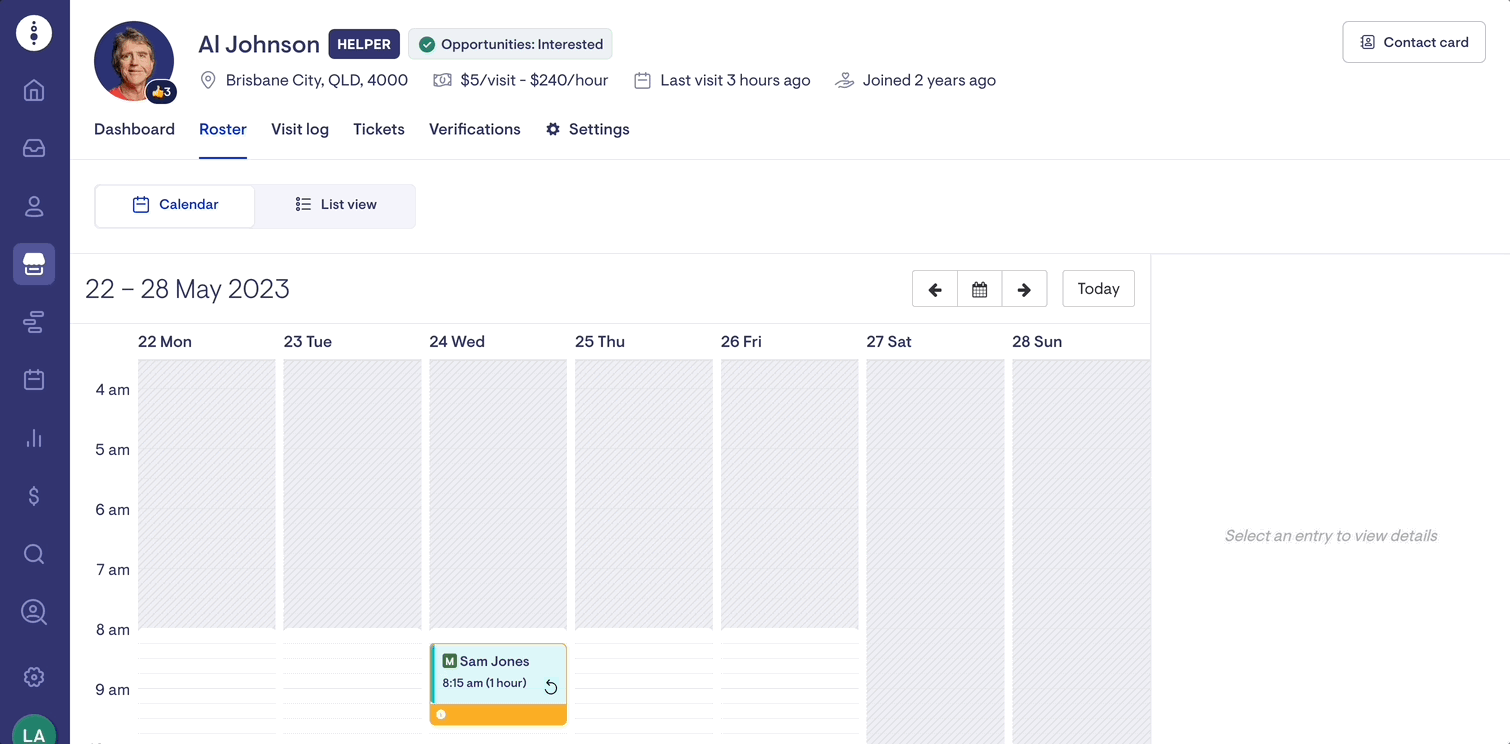Screen dimensions: 1510x744
Task: Click the dollar sign billing icon
Action: [34, 496]
